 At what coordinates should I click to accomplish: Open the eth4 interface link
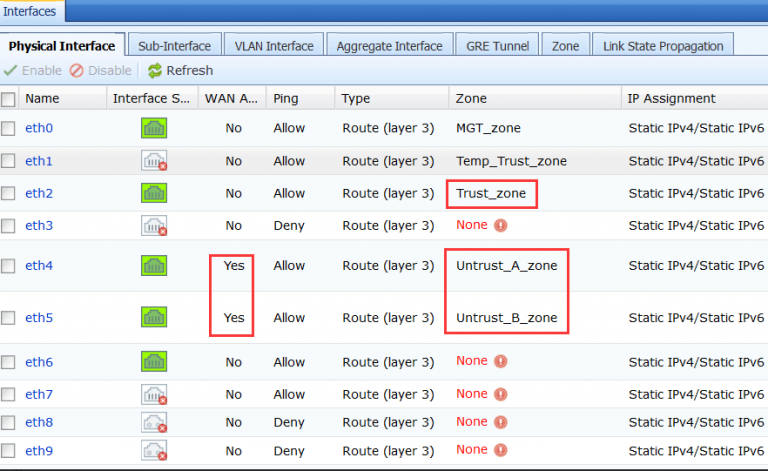tap(39, 266)
